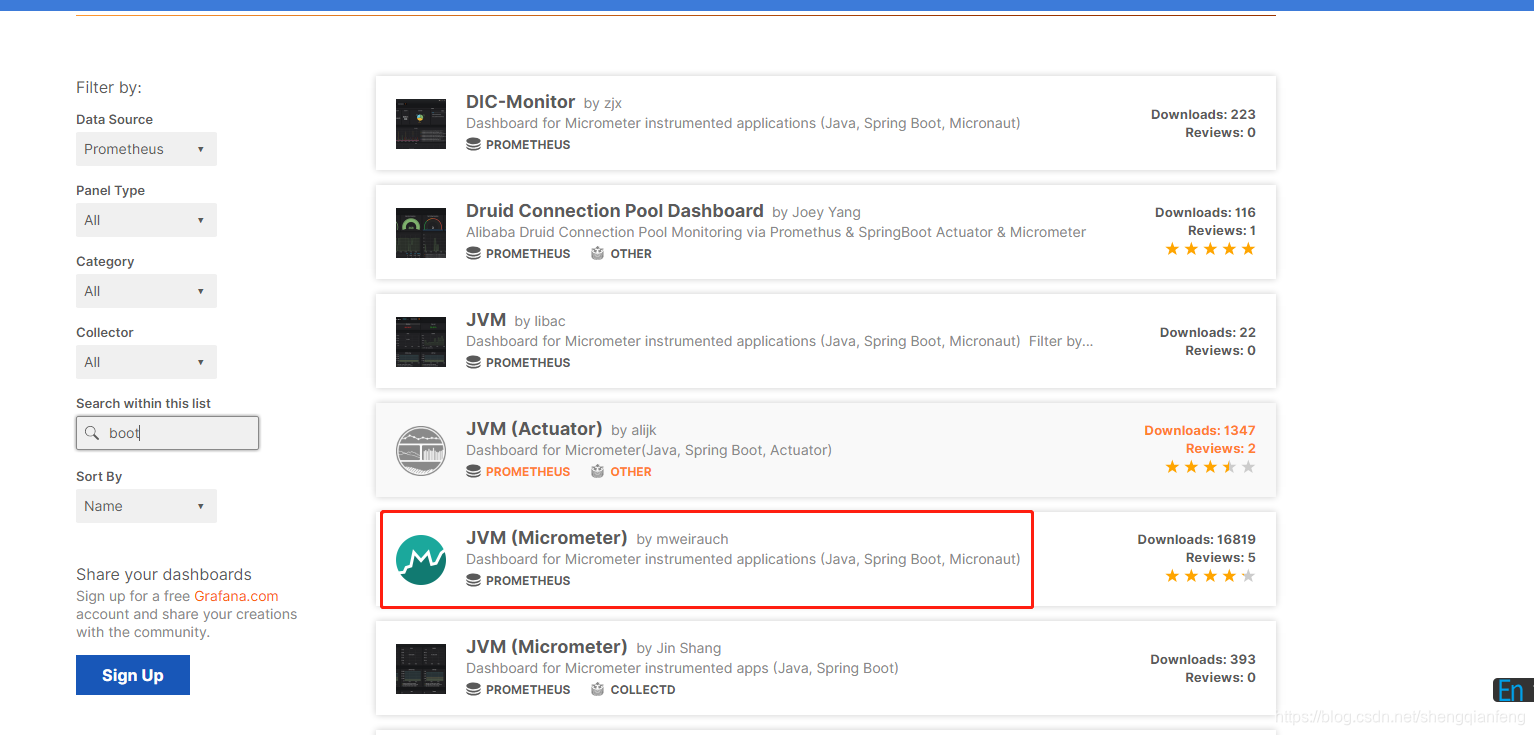Viewport: 1534px width, 735px height.
Task: Open the Category filter dropdown
Action: click(x=146, y=291)
